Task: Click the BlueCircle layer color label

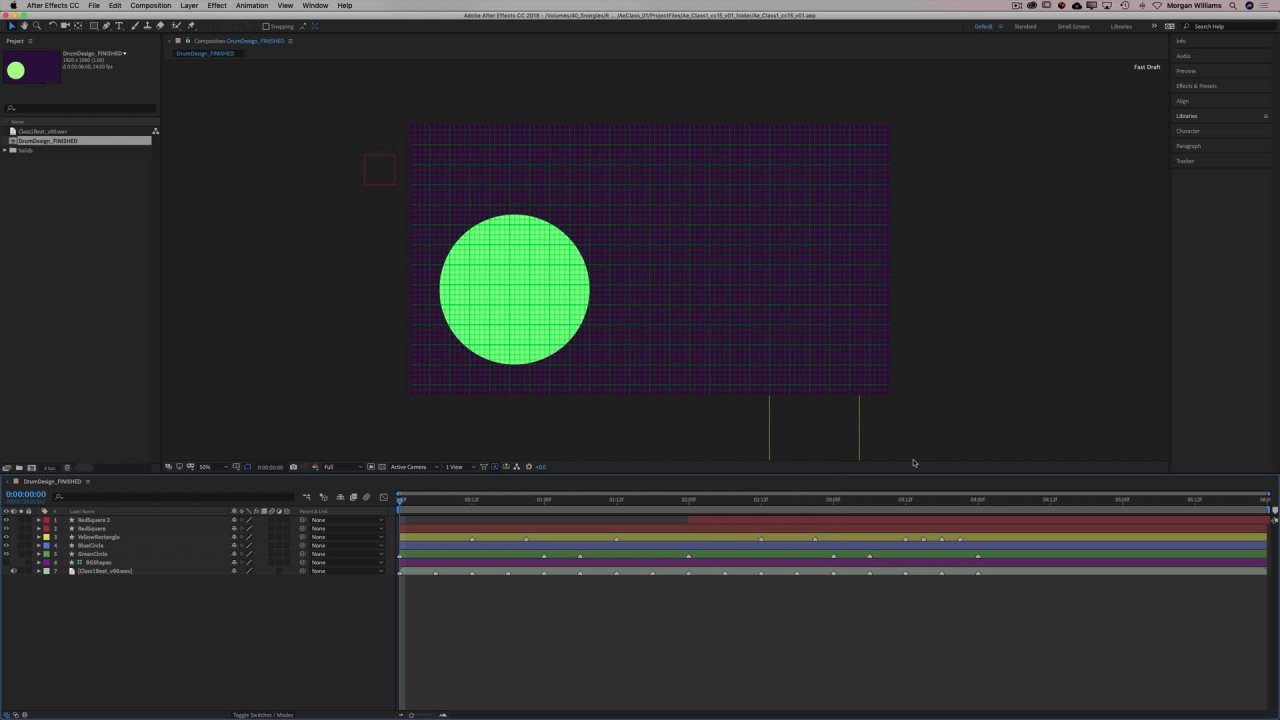Action: [46, 546]
